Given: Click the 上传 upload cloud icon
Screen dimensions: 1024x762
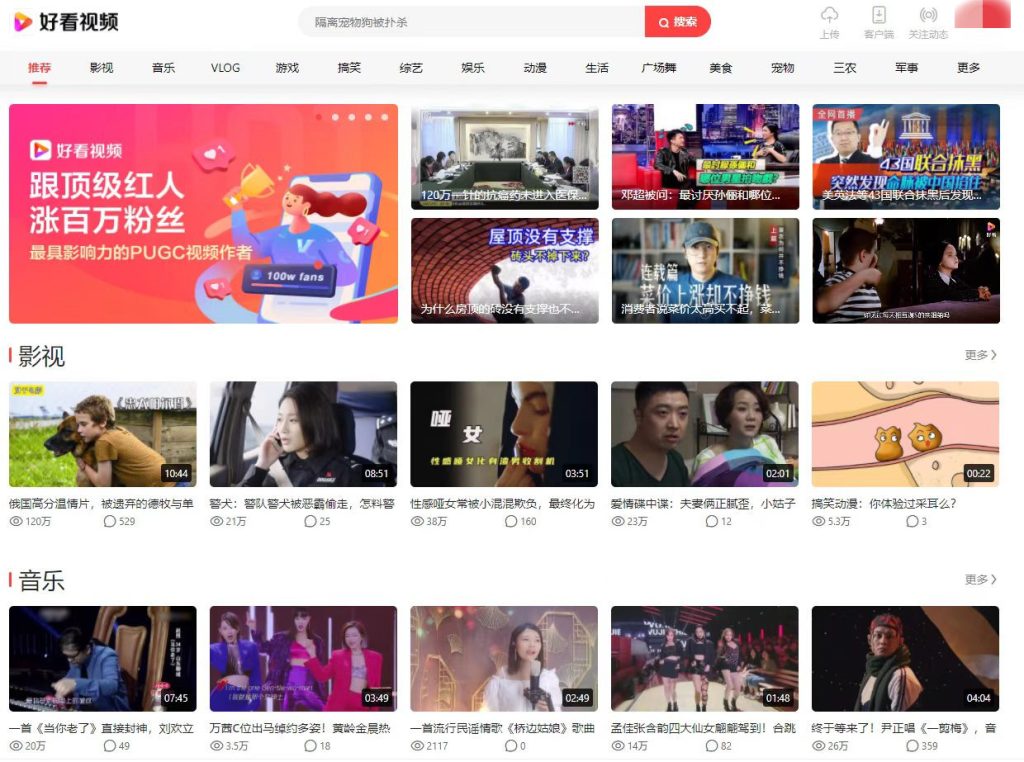Looking at the screenshot, I should (x=830, y=14).
